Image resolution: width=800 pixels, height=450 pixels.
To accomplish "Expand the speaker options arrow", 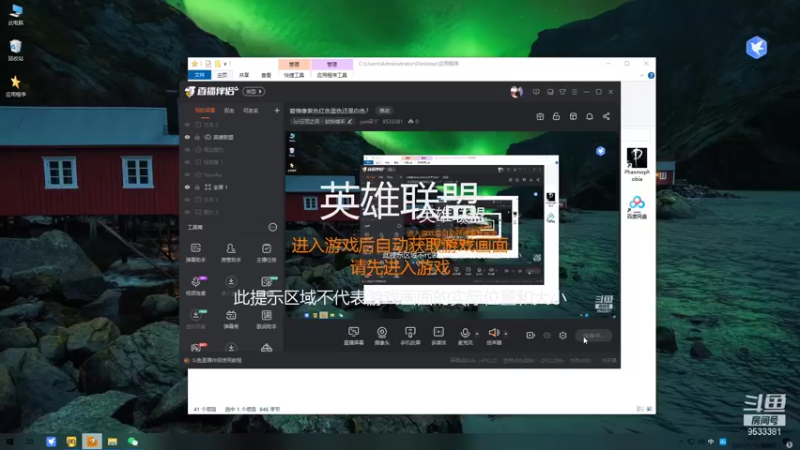I will click(x=506, y=334).
